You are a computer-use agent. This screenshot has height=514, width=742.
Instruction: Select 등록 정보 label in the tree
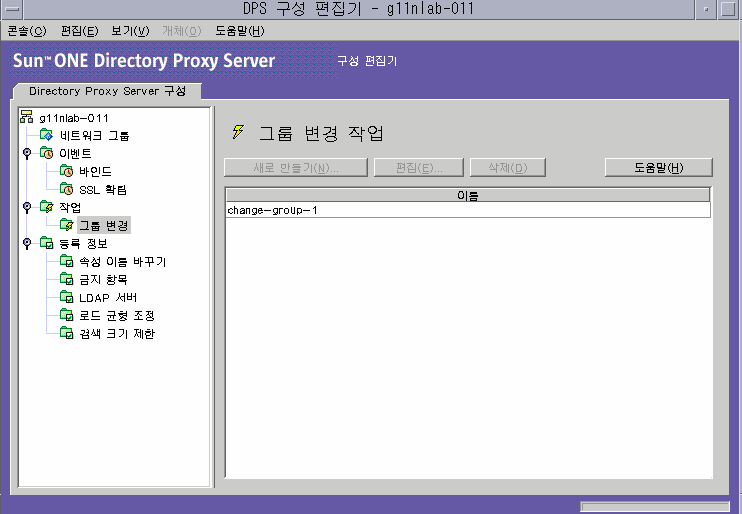coord(83,243)
